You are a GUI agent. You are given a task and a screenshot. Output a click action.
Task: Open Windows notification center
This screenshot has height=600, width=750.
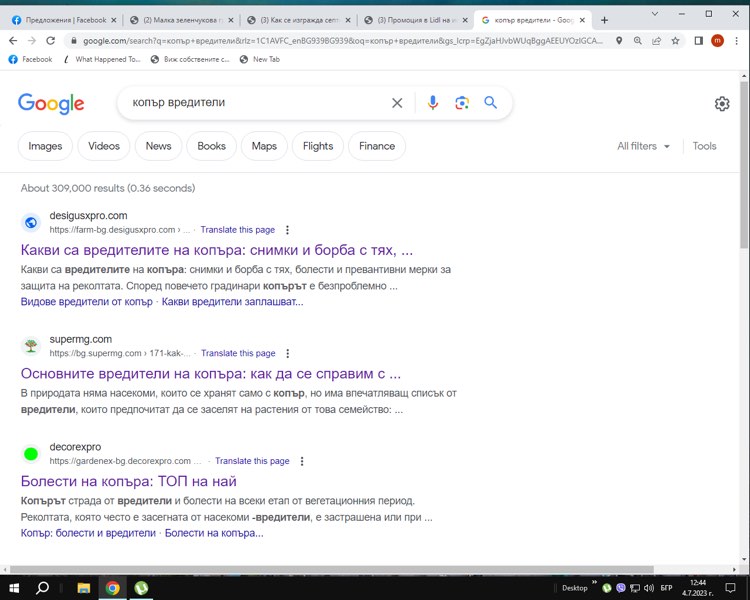click(730, 588)
